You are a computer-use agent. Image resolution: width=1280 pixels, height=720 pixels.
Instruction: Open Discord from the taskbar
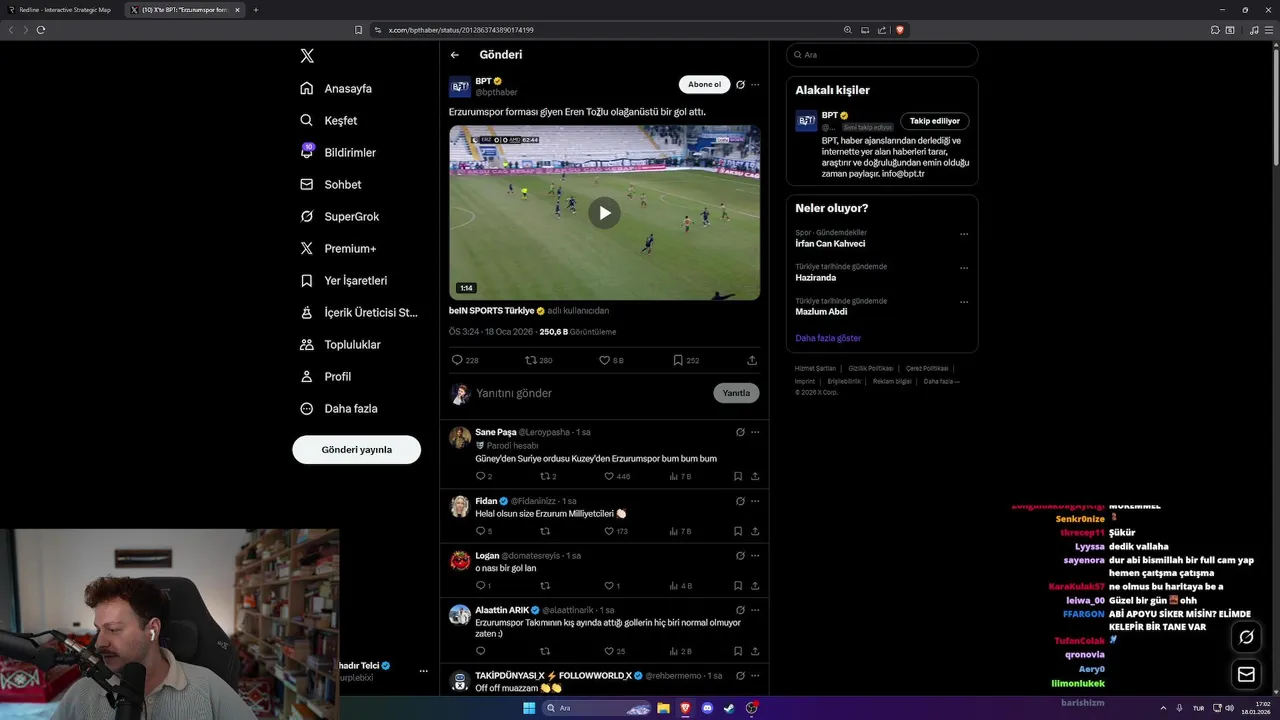click(x=707, y=708)
